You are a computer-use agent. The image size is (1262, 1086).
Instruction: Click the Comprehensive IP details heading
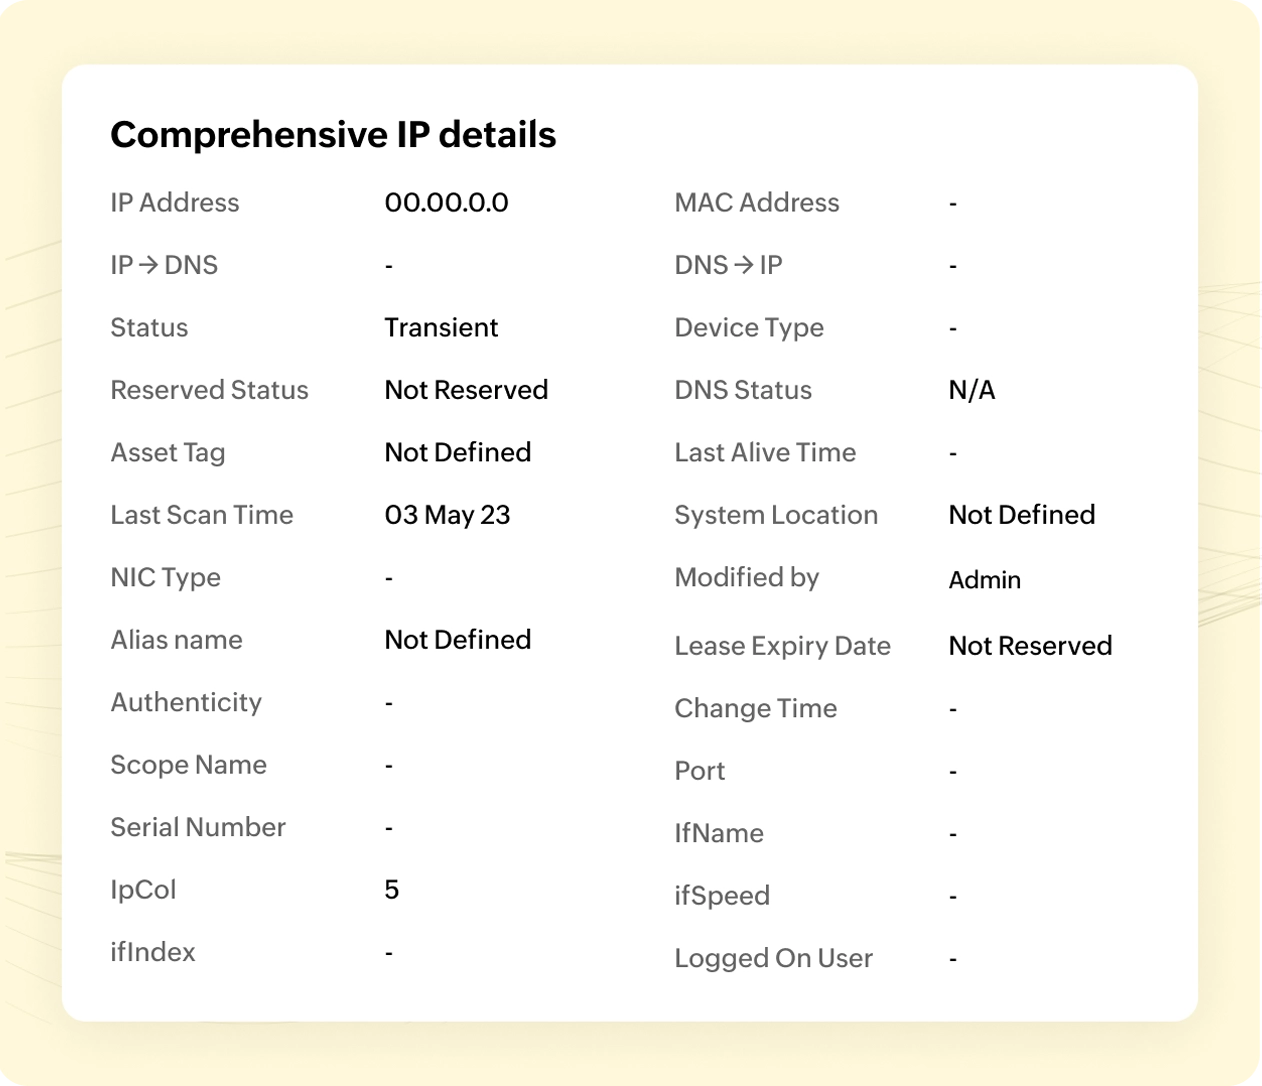point(333,135)
